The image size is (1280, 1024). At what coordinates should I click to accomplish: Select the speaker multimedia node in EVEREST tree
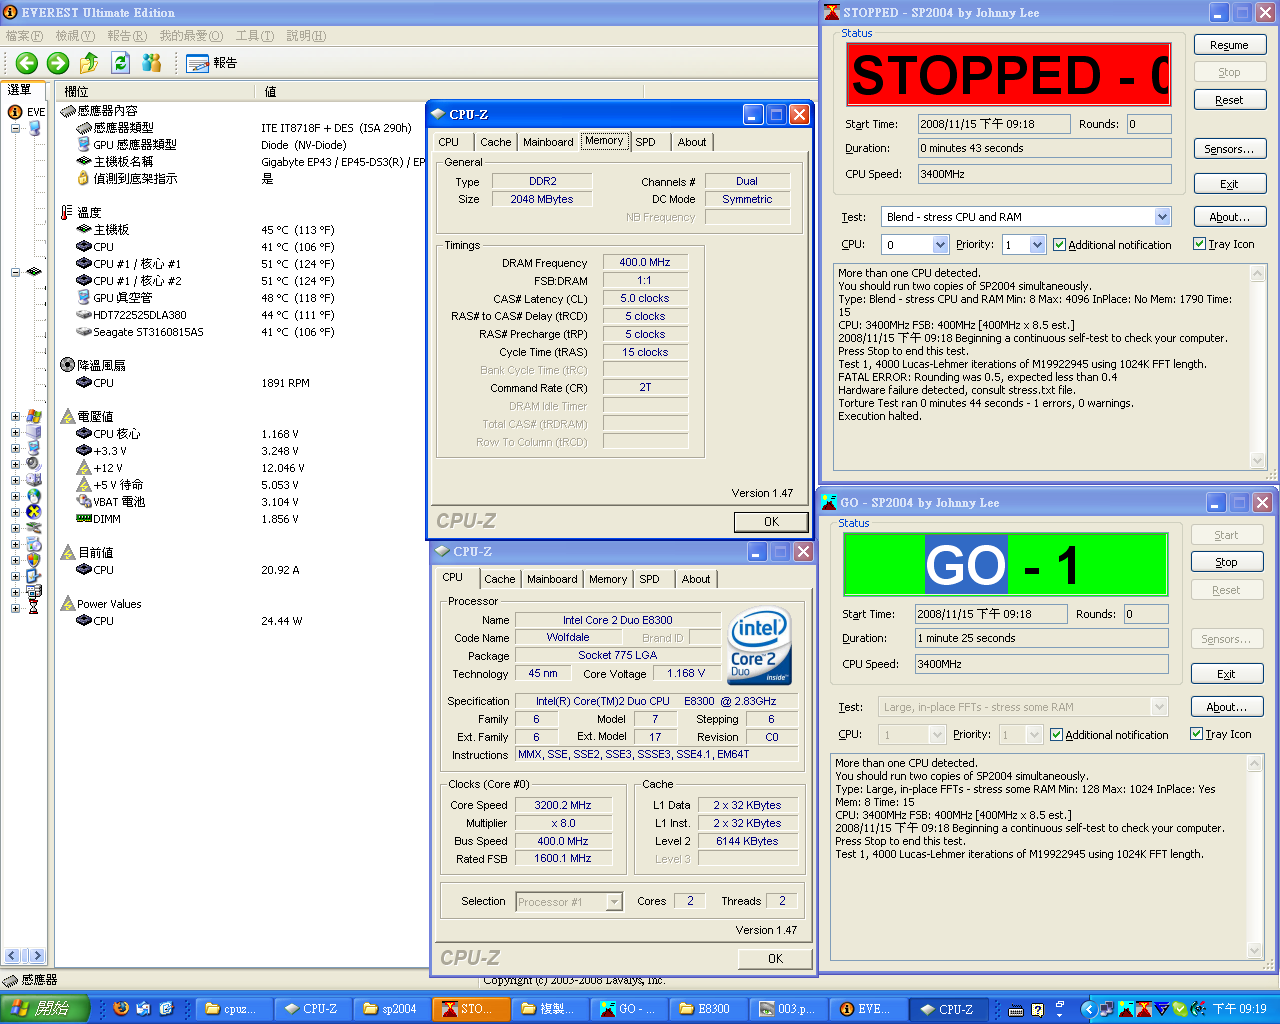point(34,465)
